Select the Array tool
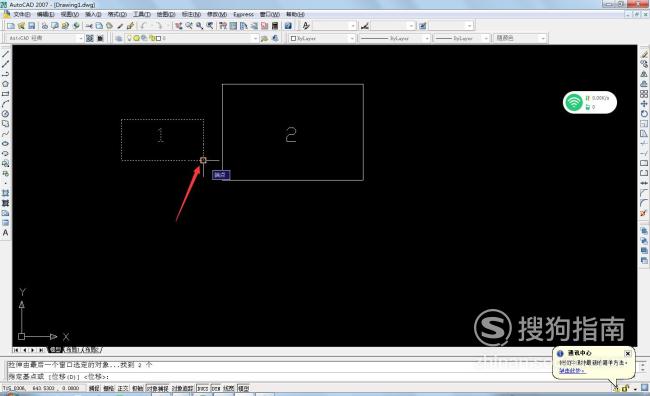650x396 pixels. click(x=644, y=94)
